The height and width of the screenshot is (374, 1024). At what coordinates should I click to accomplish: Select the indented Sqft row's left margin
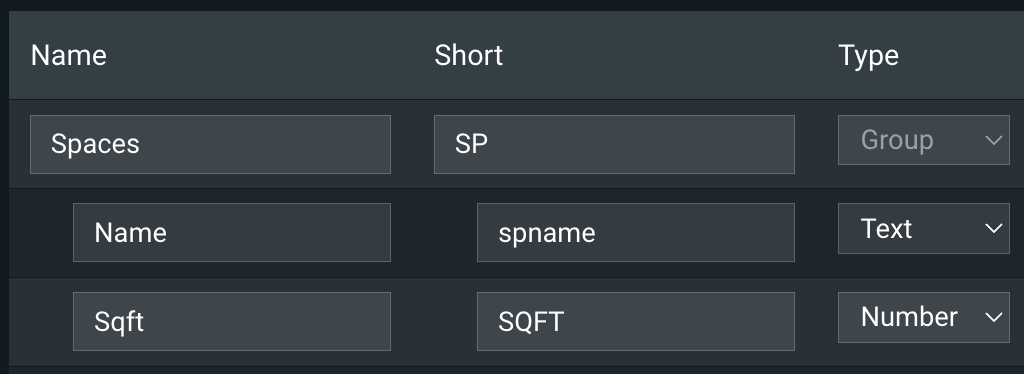pyautogui.click(x=40, y=321)
